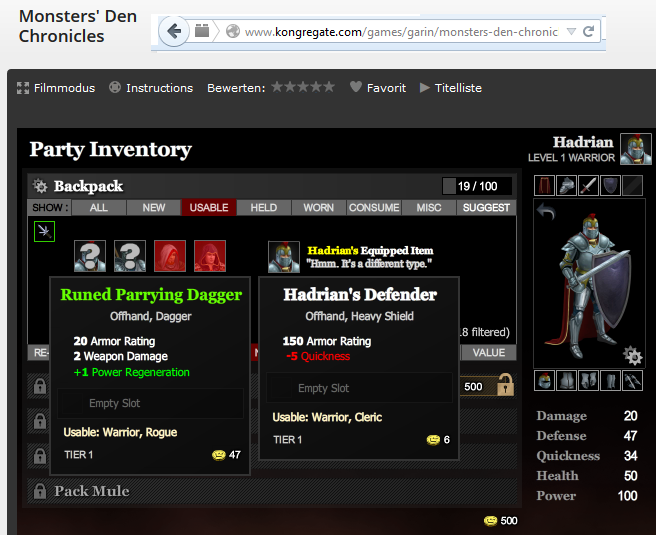
Task: Switch to the SUGGEST filter tab
Action: 485,208
